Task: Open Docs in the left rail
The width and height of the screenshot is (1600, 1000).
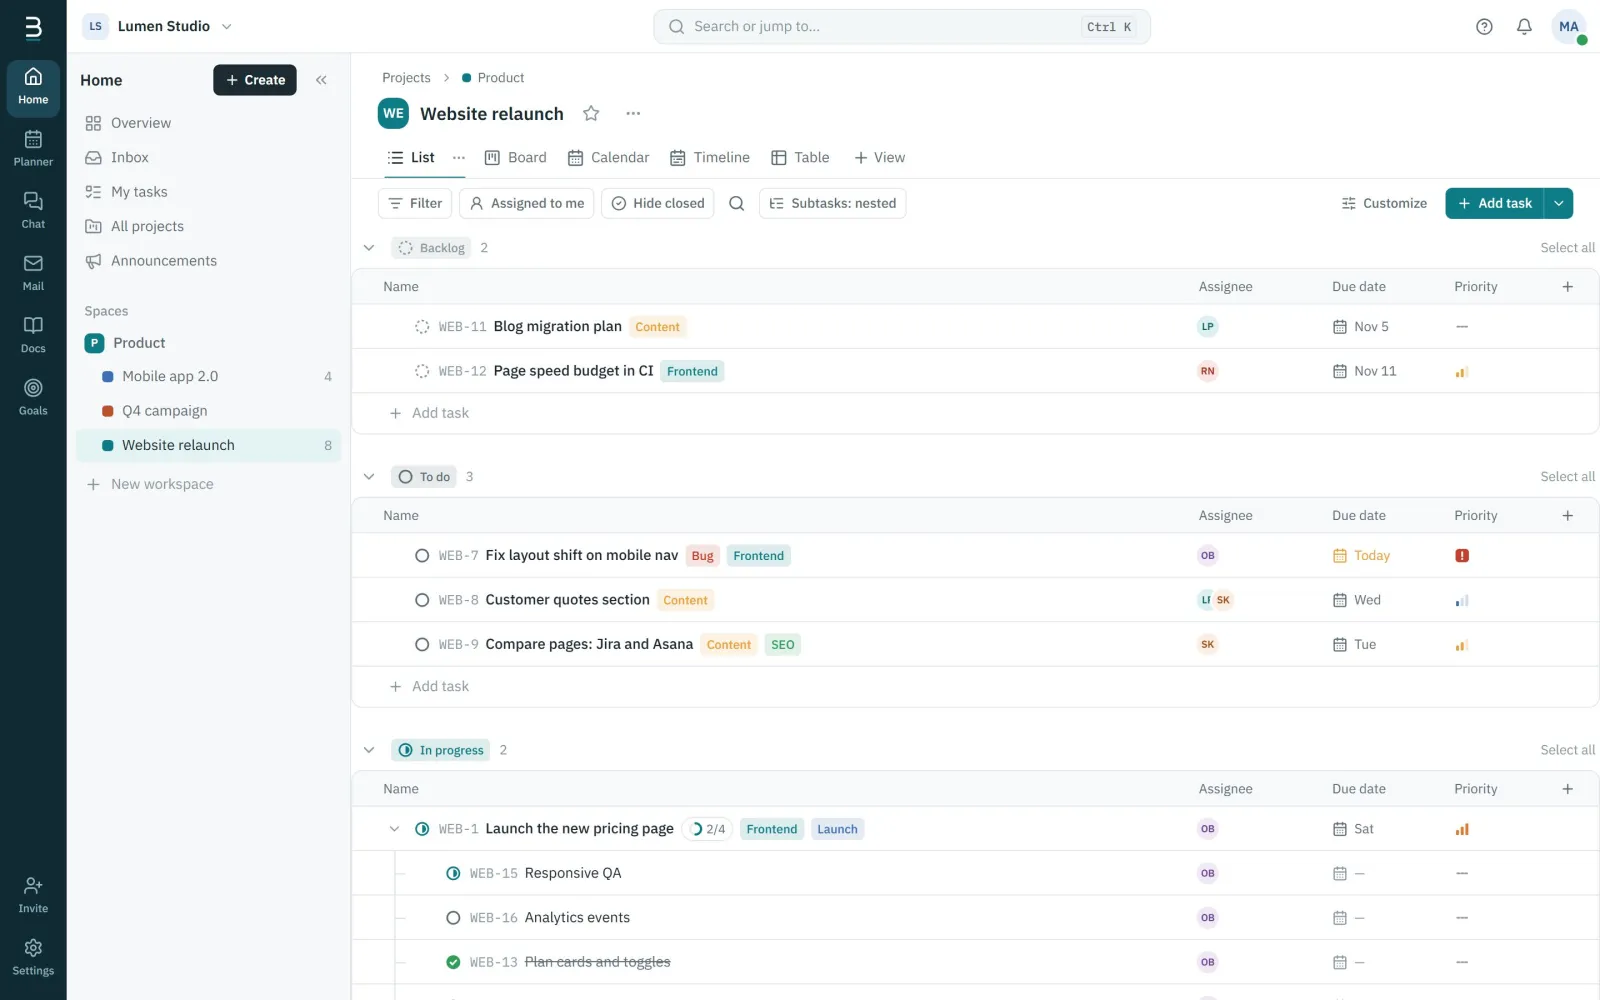Action: point(33,334)
